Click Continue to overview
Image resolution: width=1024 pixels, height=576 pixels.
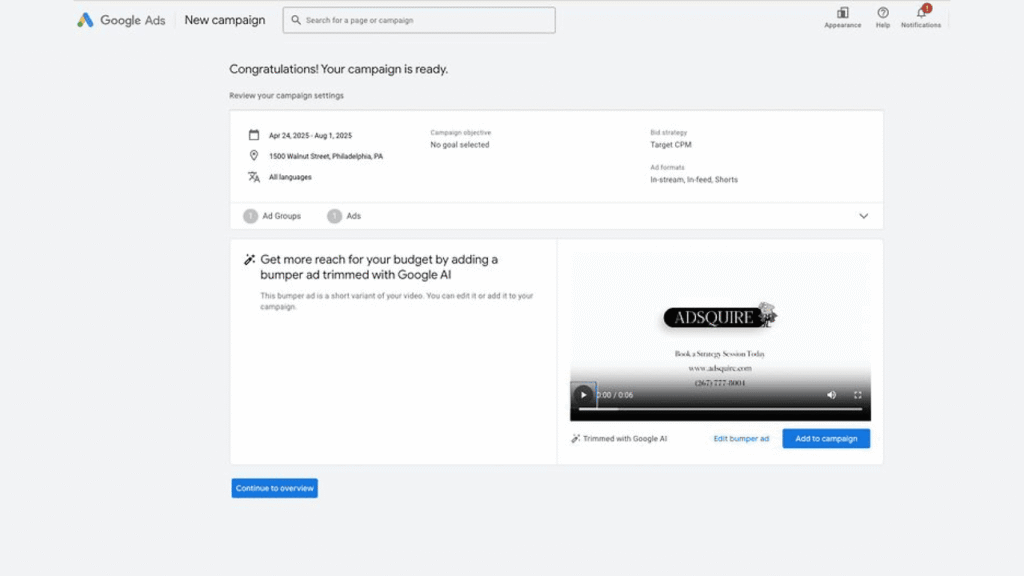click(274, 488)
